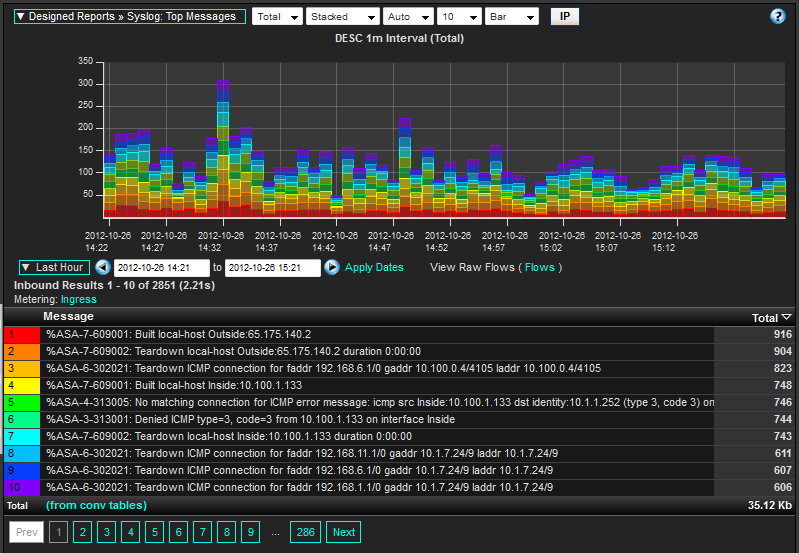Open the Last Hour time range menu
Image resolution: width=799 pixels, height=553 pixels.
(x=53, y=268)
